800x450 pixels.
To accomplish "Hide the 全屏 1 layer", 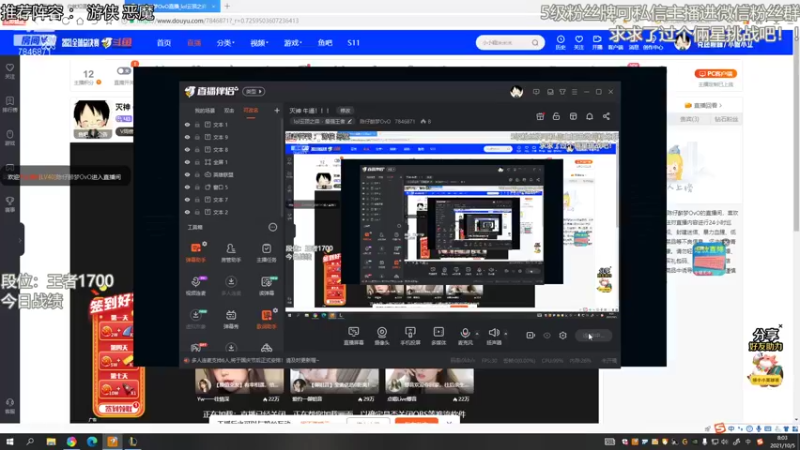I will 187,162.
